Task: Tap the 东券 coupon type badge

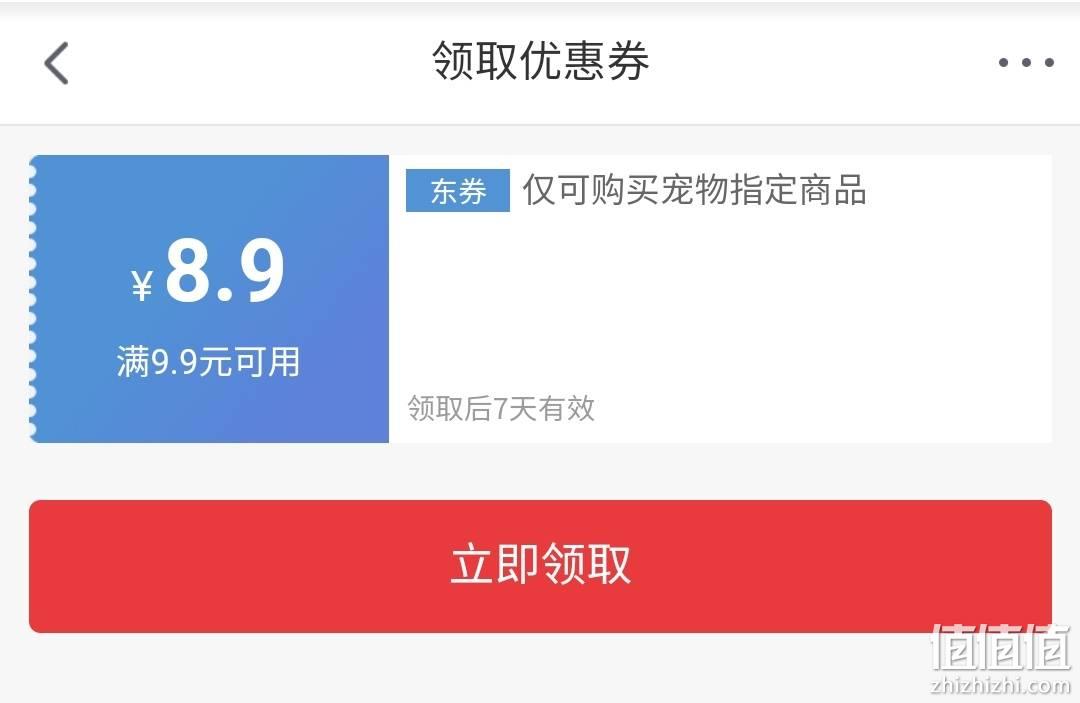Action: 458,191
